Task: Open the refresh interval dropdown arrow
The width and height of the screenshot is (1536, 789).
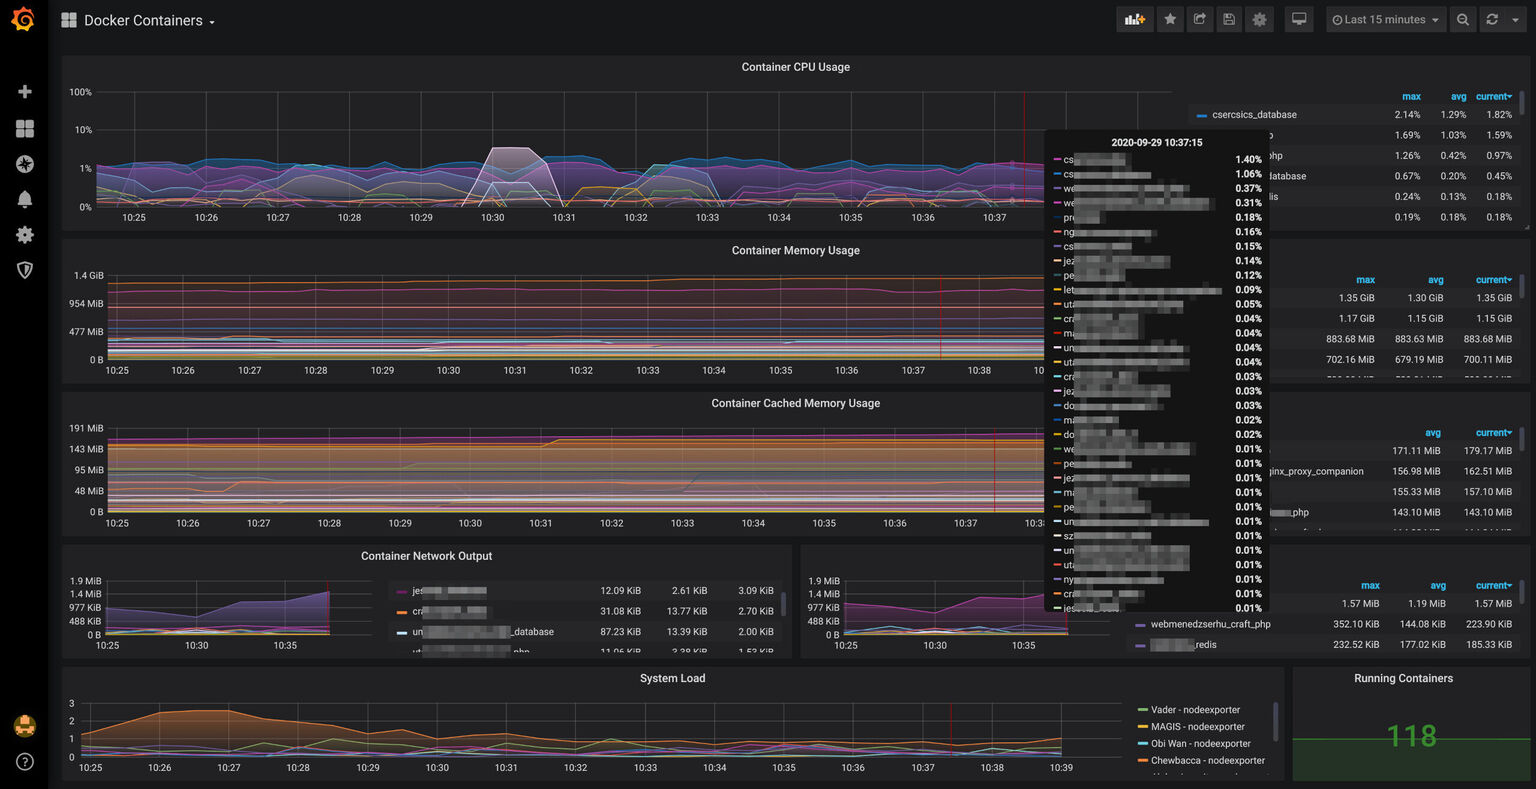Action: click(1516, 19)
